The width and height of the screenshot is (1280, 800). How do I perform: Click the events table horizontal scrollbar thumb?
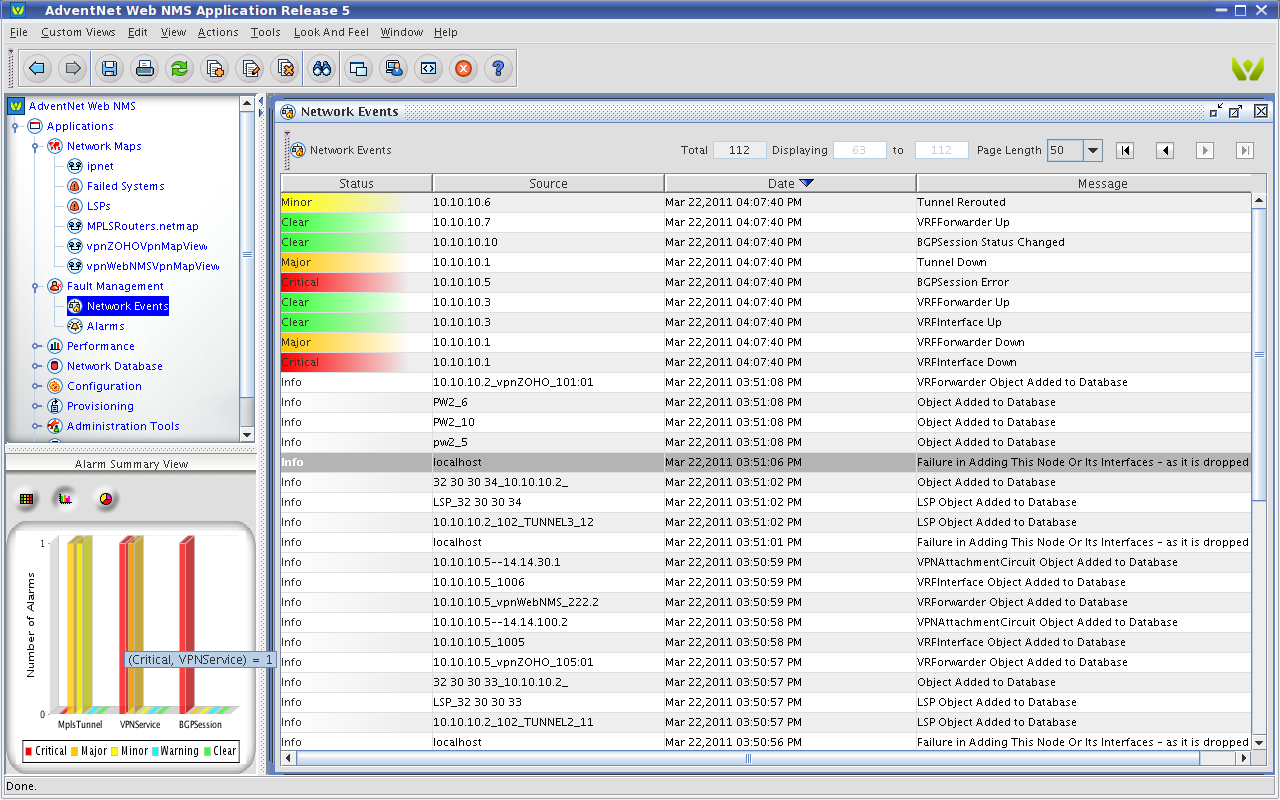coord(747,758)
